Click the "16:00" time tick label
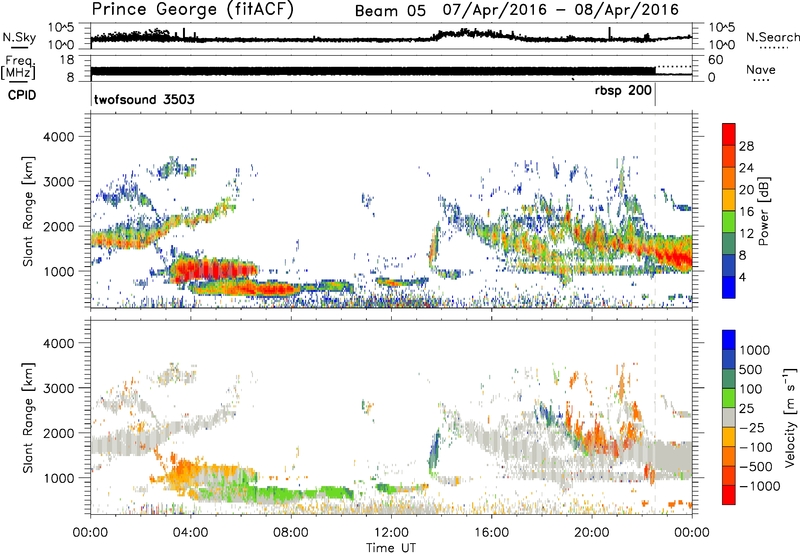The image size is (800, 554). click(x=491, y=533)
